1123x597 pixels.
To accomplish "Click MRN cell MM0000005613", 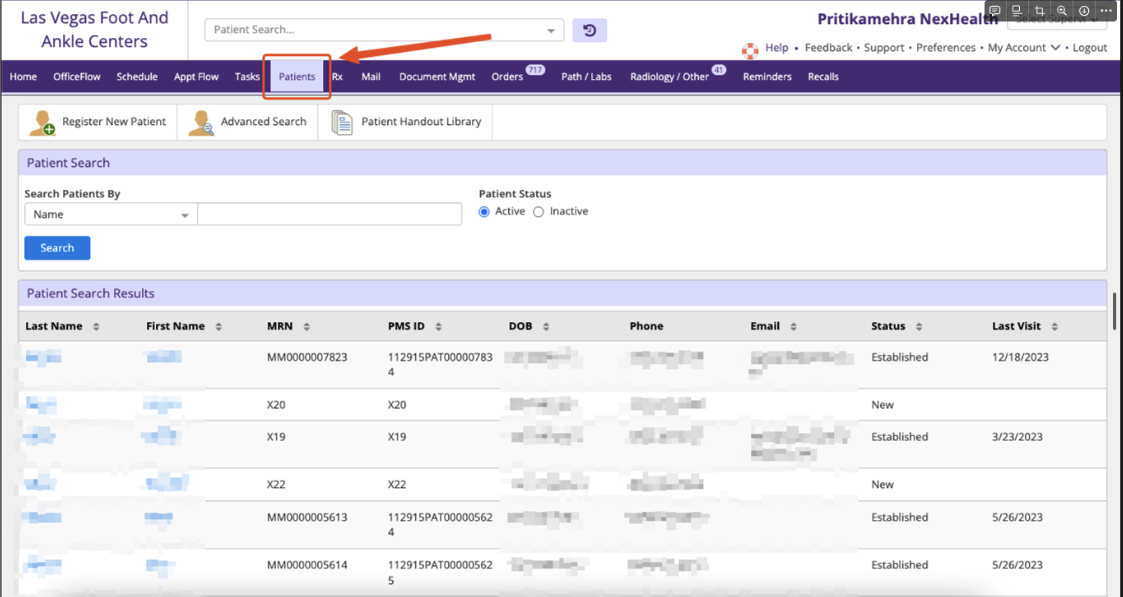I will (307, 518).
